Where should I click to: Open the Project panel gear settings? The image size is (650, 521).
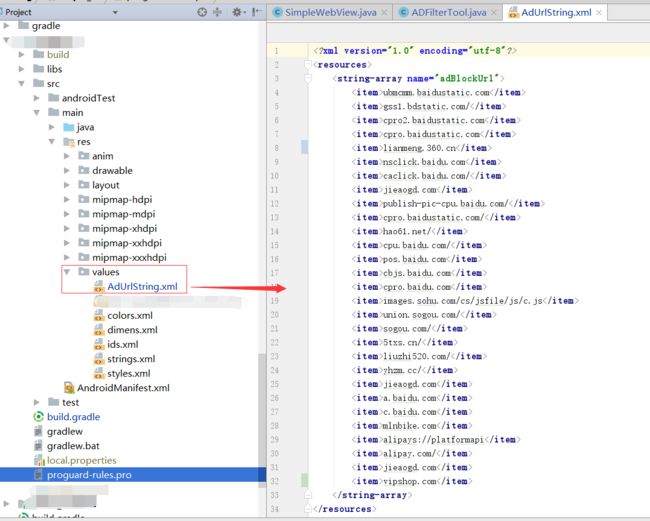(237, 12)
